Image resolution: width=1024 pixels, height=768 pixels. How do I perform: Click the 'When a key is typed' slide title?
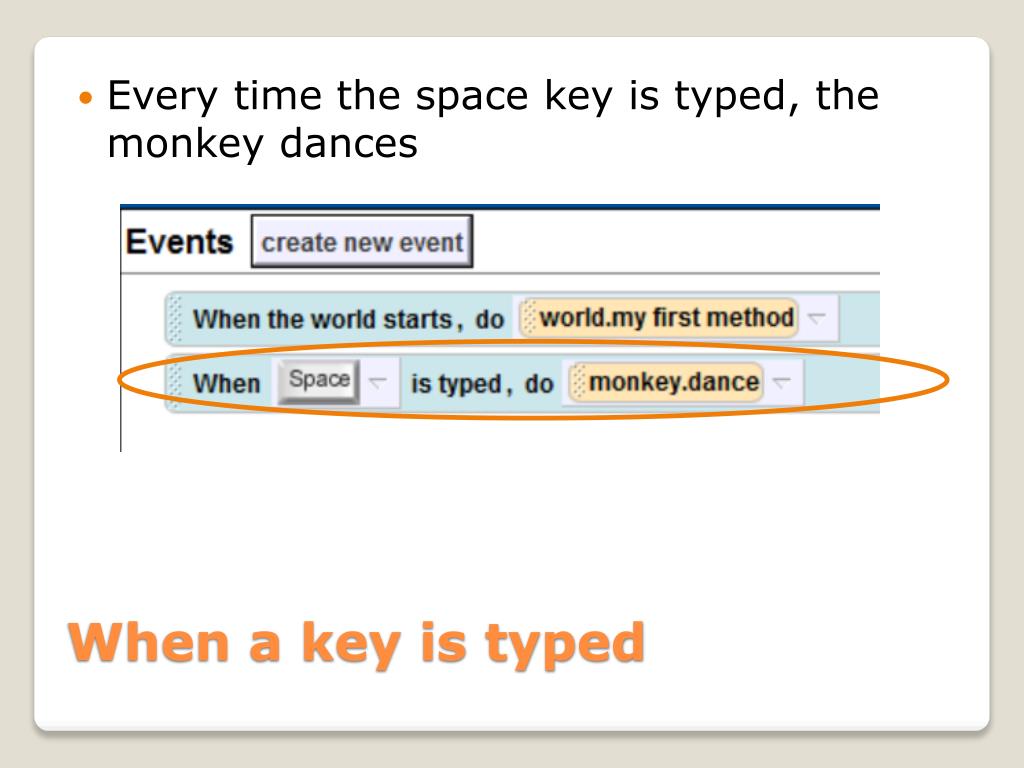pyautogui.click(x=357, y=644)
